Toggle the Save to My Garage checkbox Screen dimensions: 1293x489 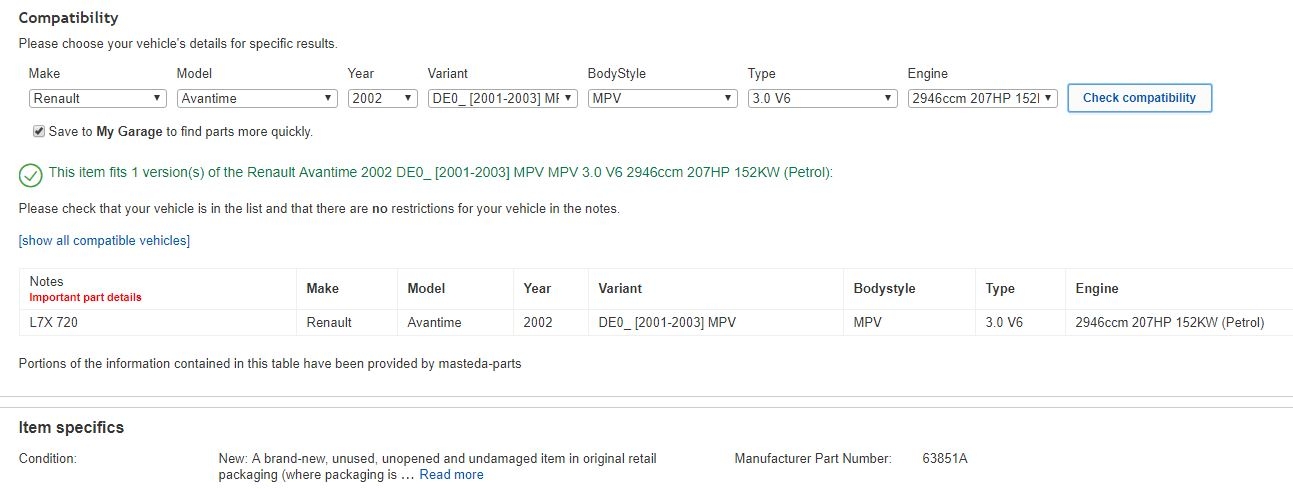tap(39, 131)
